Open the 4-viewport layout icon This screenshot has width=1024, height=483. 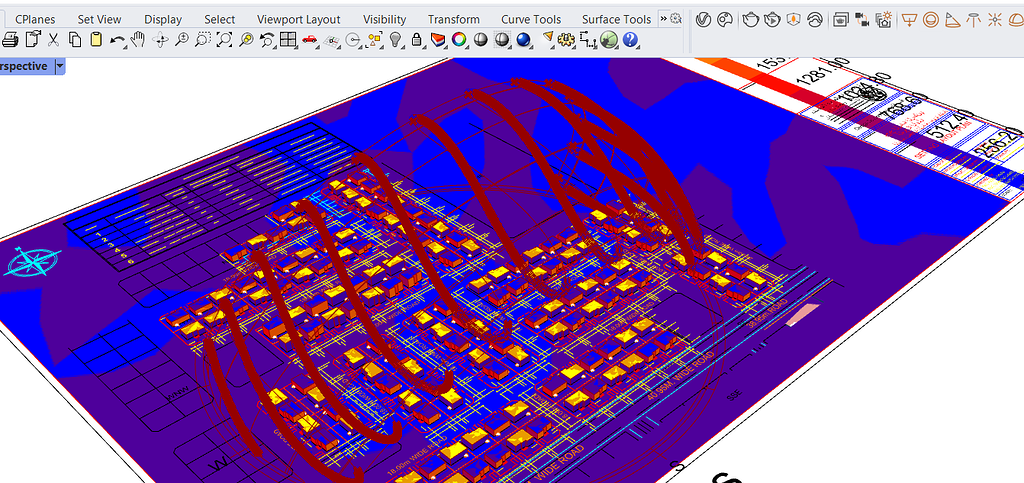click(x=288, y=40)
